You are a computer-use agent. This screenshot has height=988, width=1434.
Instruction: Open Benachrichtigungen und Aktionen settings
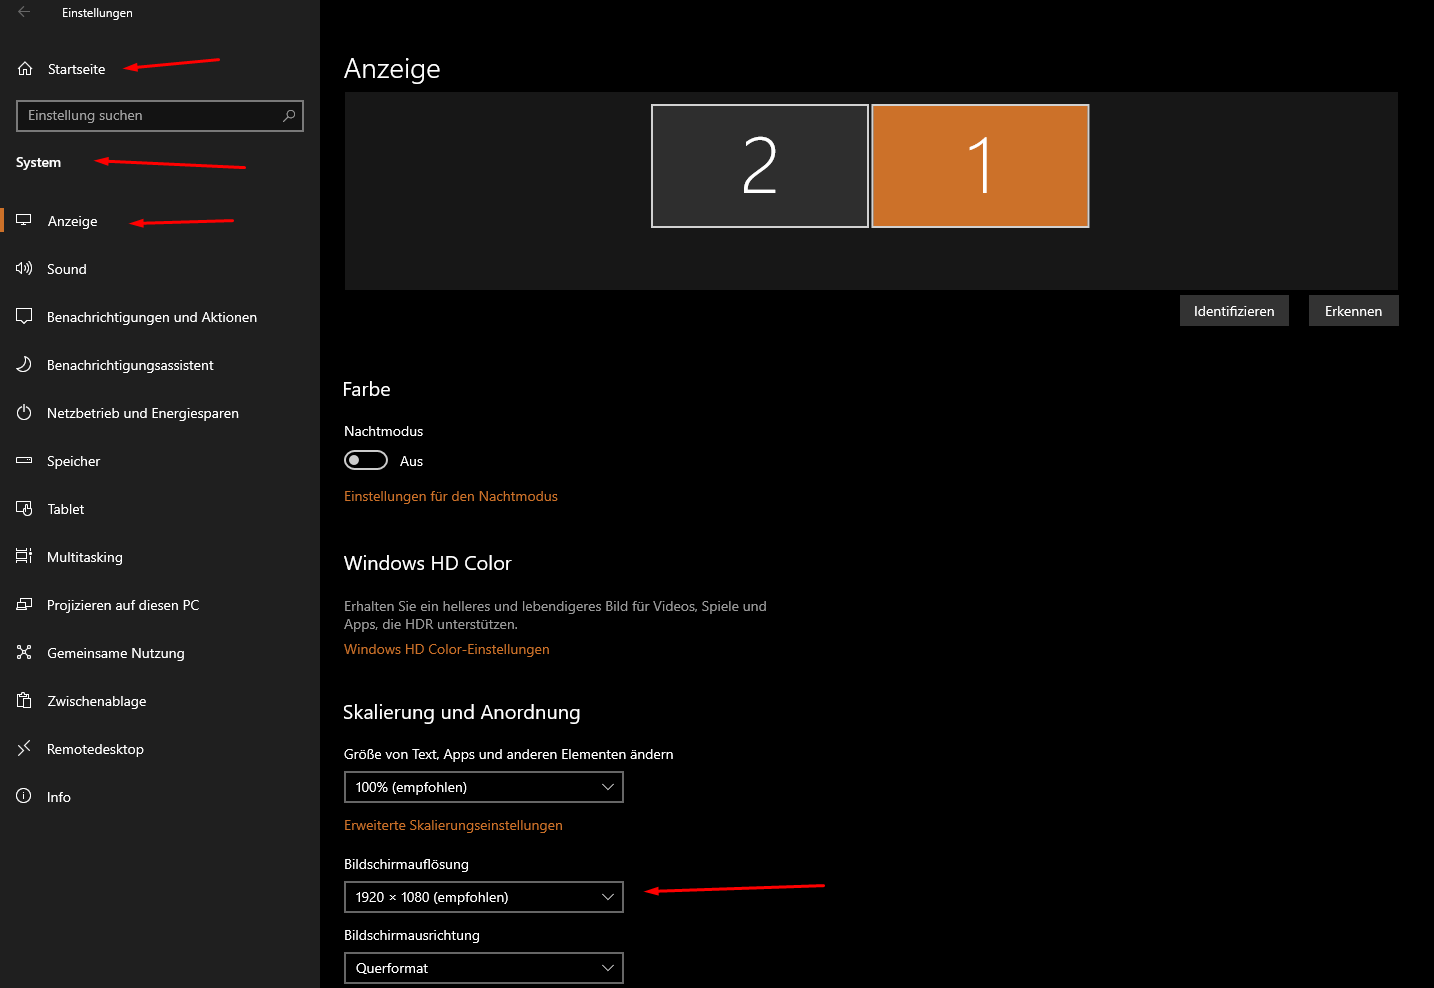point(151,317)
